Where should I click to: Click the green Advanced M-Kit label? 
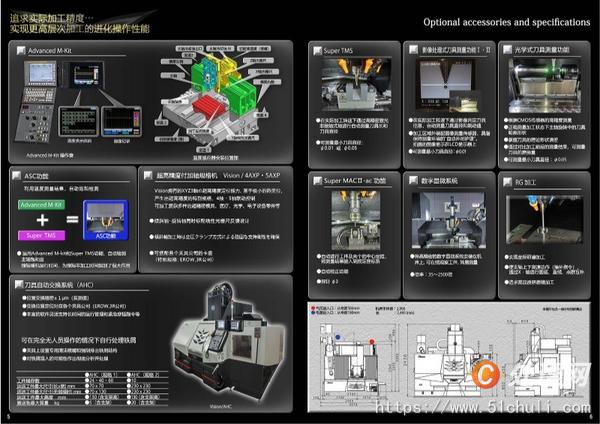tap(41, 205)
